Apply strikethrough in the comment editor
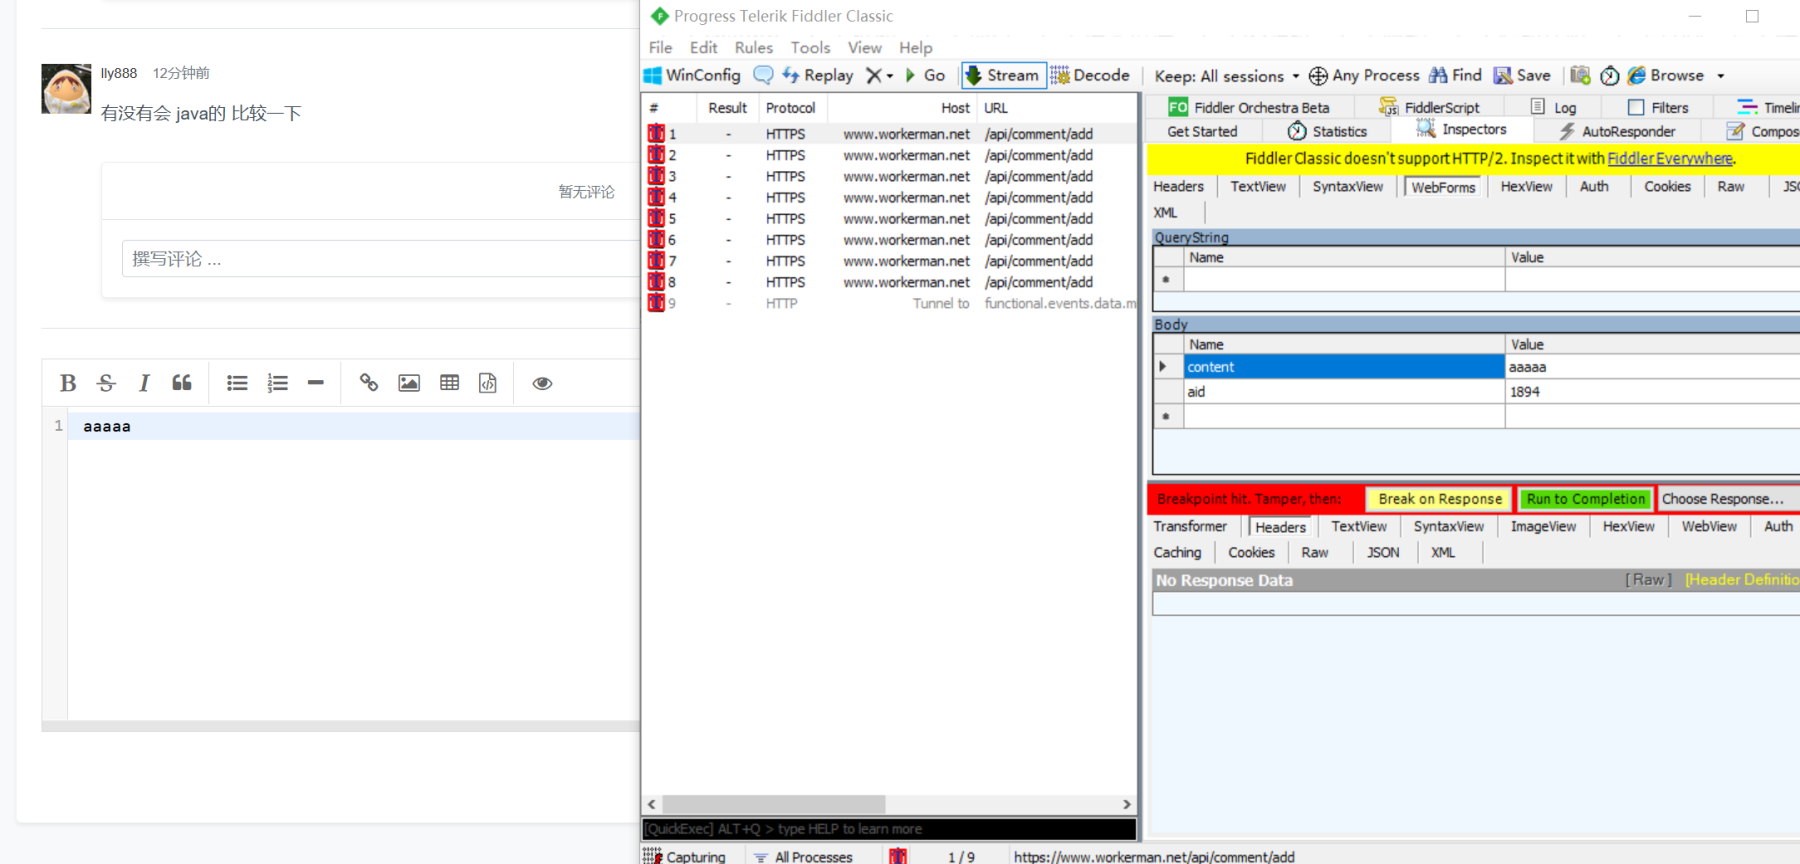This screenshot has height=864, width=1800. (x=106, y=383)
